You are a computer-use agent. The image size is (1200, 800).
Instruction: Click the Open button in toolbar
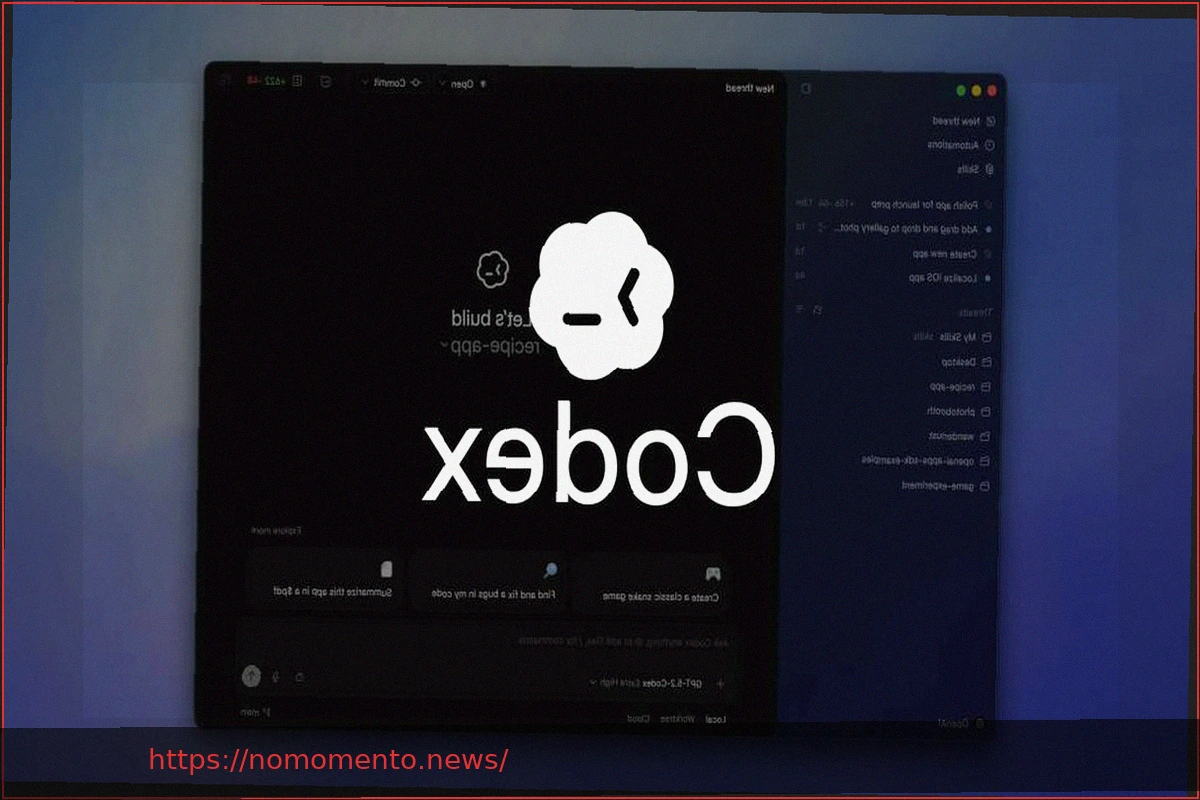point(462,84)
